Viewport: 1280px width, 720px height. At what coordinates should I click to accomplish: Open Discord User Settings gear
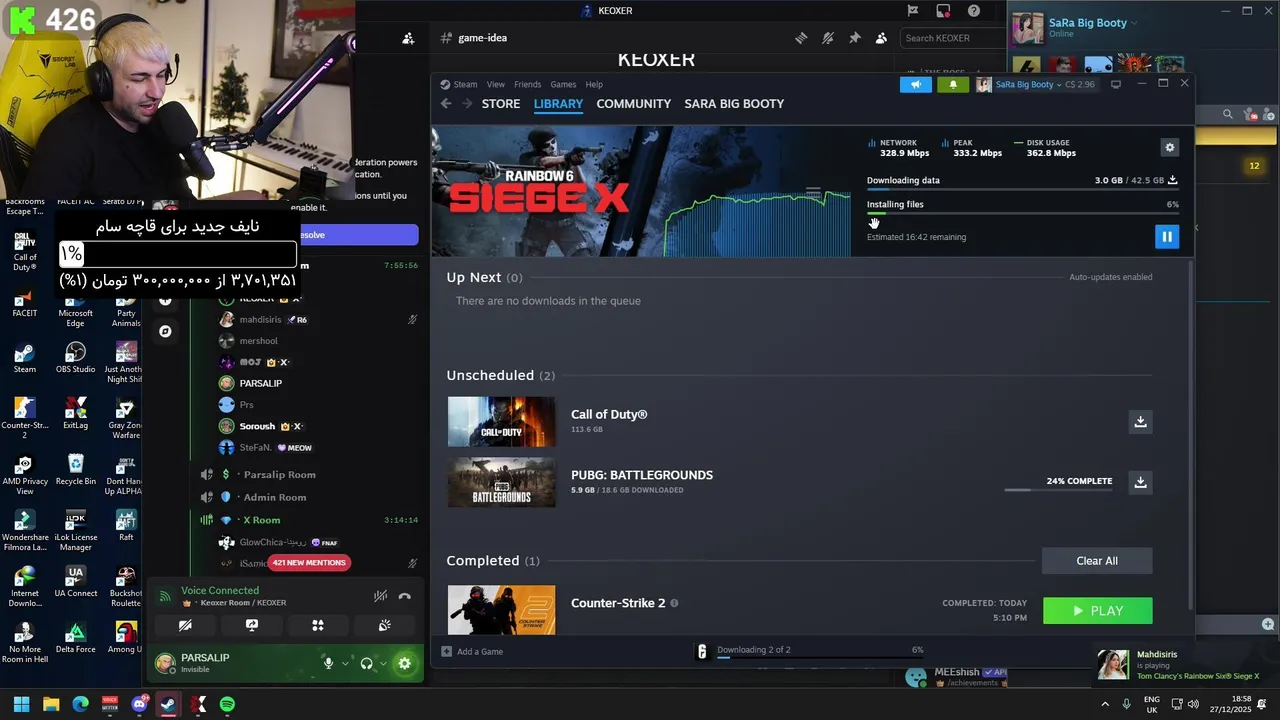coord(405,663)
